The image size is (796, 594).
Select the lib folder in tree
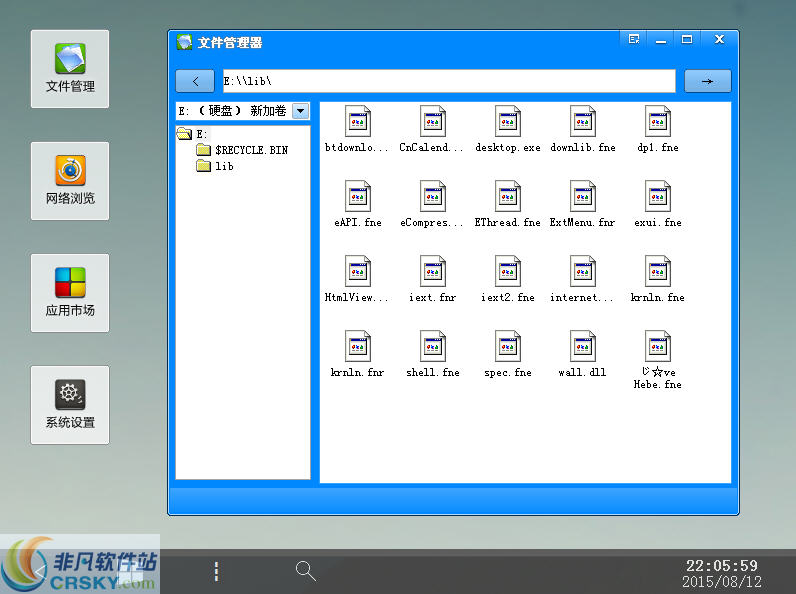(215, 166)
